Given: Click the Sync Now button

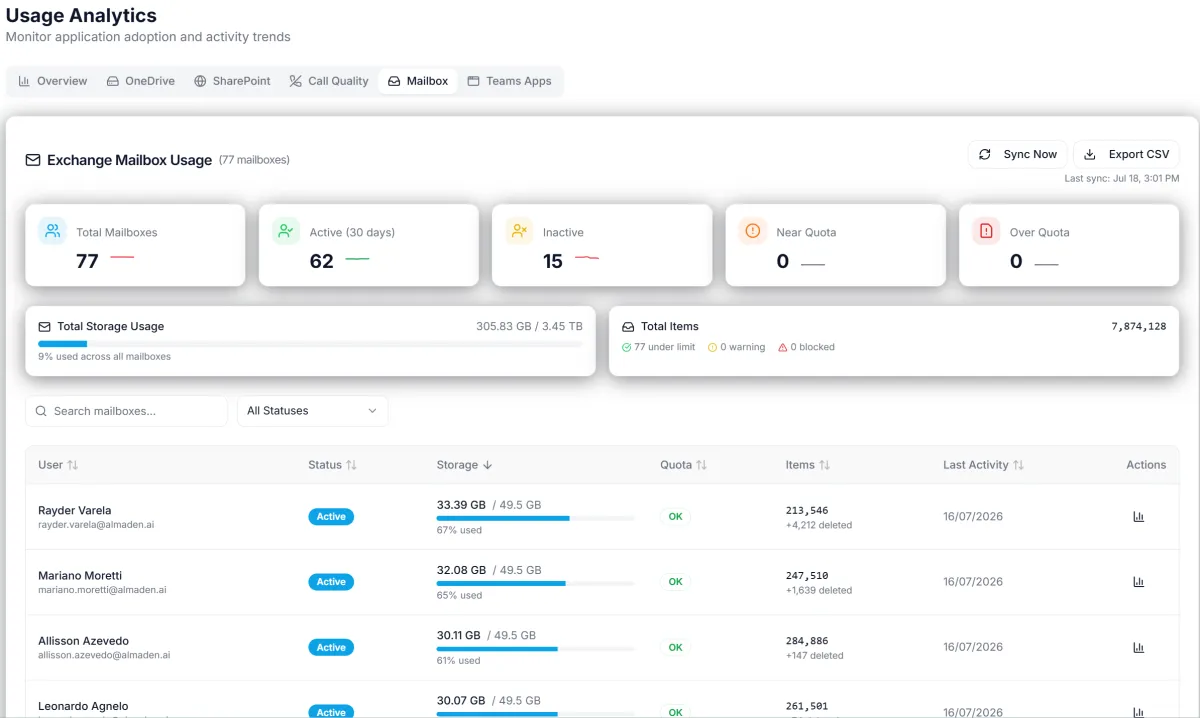Looking at the screenshot, I should (x=1018, y=154).
